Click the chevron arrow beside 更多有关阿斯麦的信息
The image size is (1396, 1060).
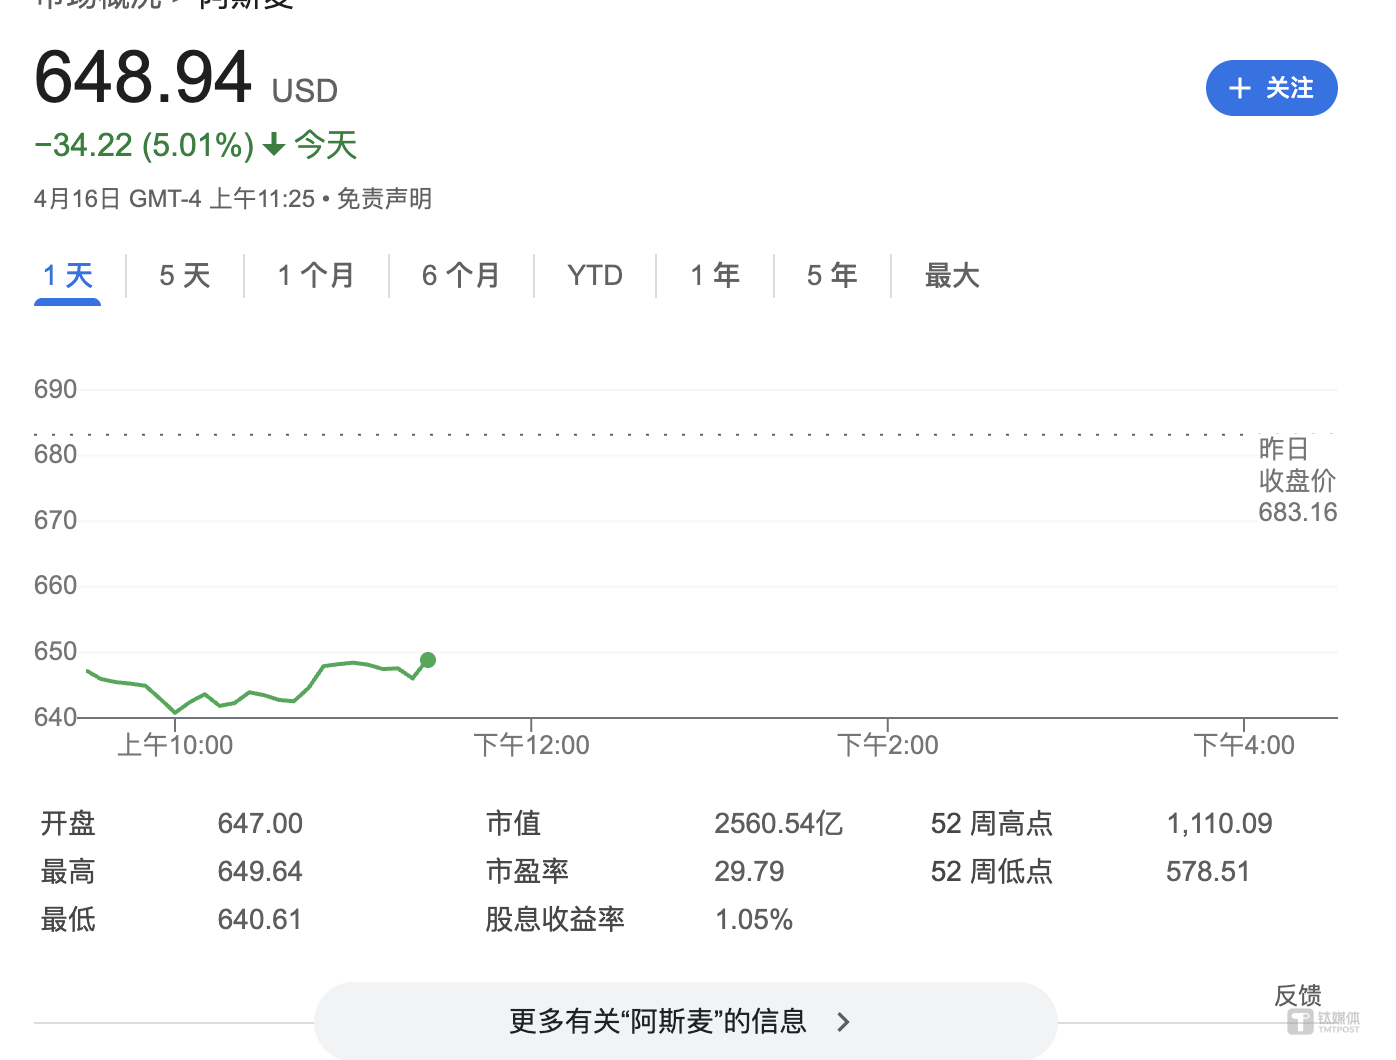coord(843,1022)
